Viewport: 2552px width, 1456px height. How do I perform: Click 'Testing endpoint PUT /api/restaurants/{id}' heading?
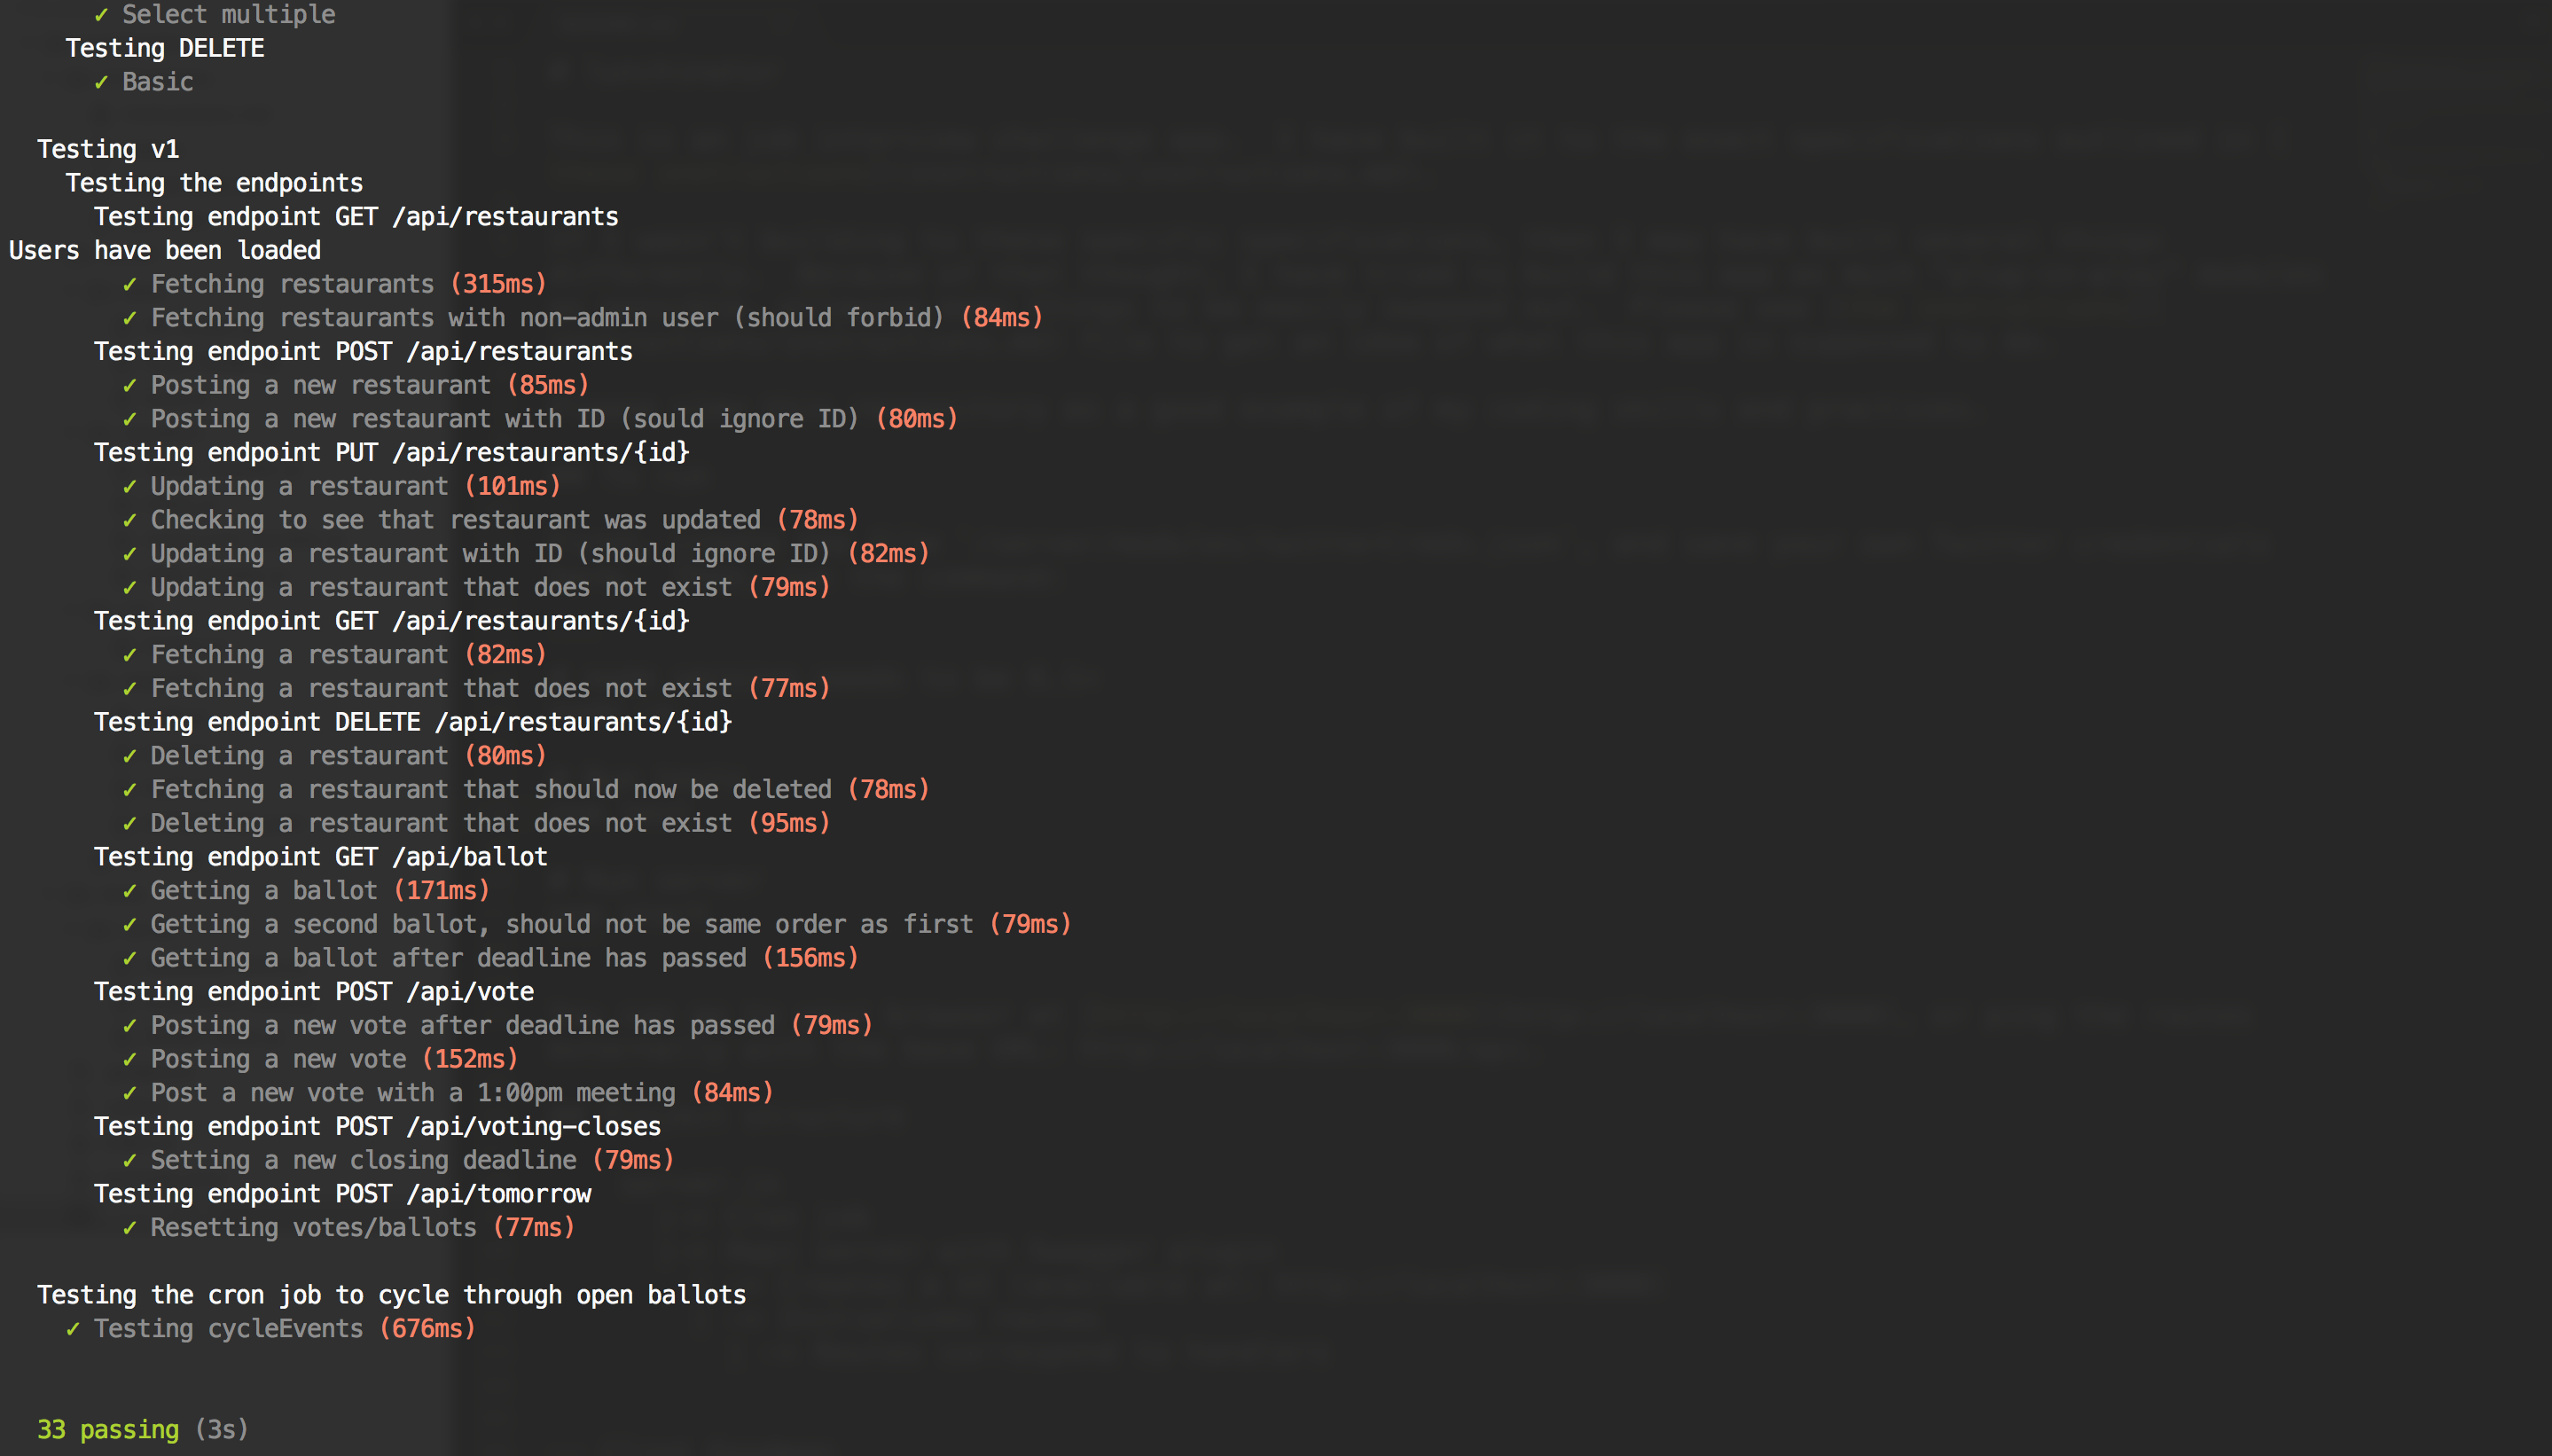392,453
